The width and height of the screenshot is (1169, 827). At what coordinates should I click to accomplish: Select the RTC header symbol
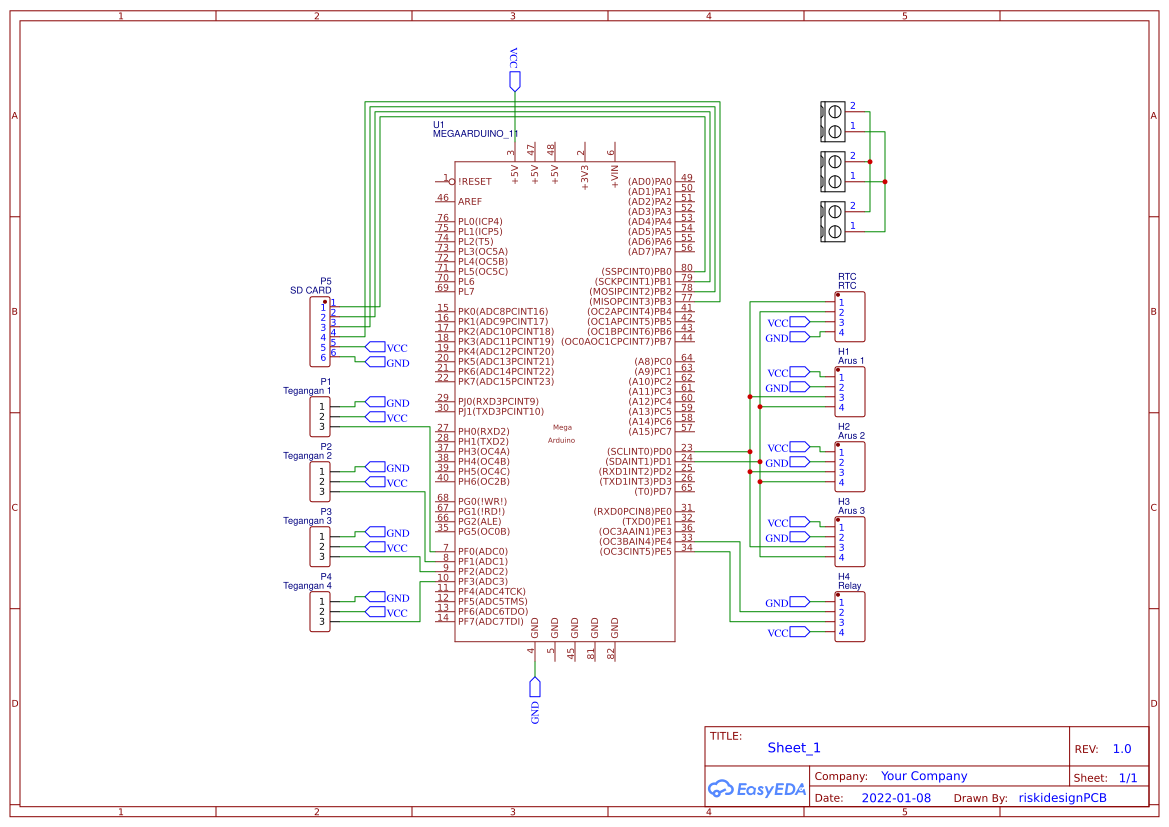tap(850, 315)
